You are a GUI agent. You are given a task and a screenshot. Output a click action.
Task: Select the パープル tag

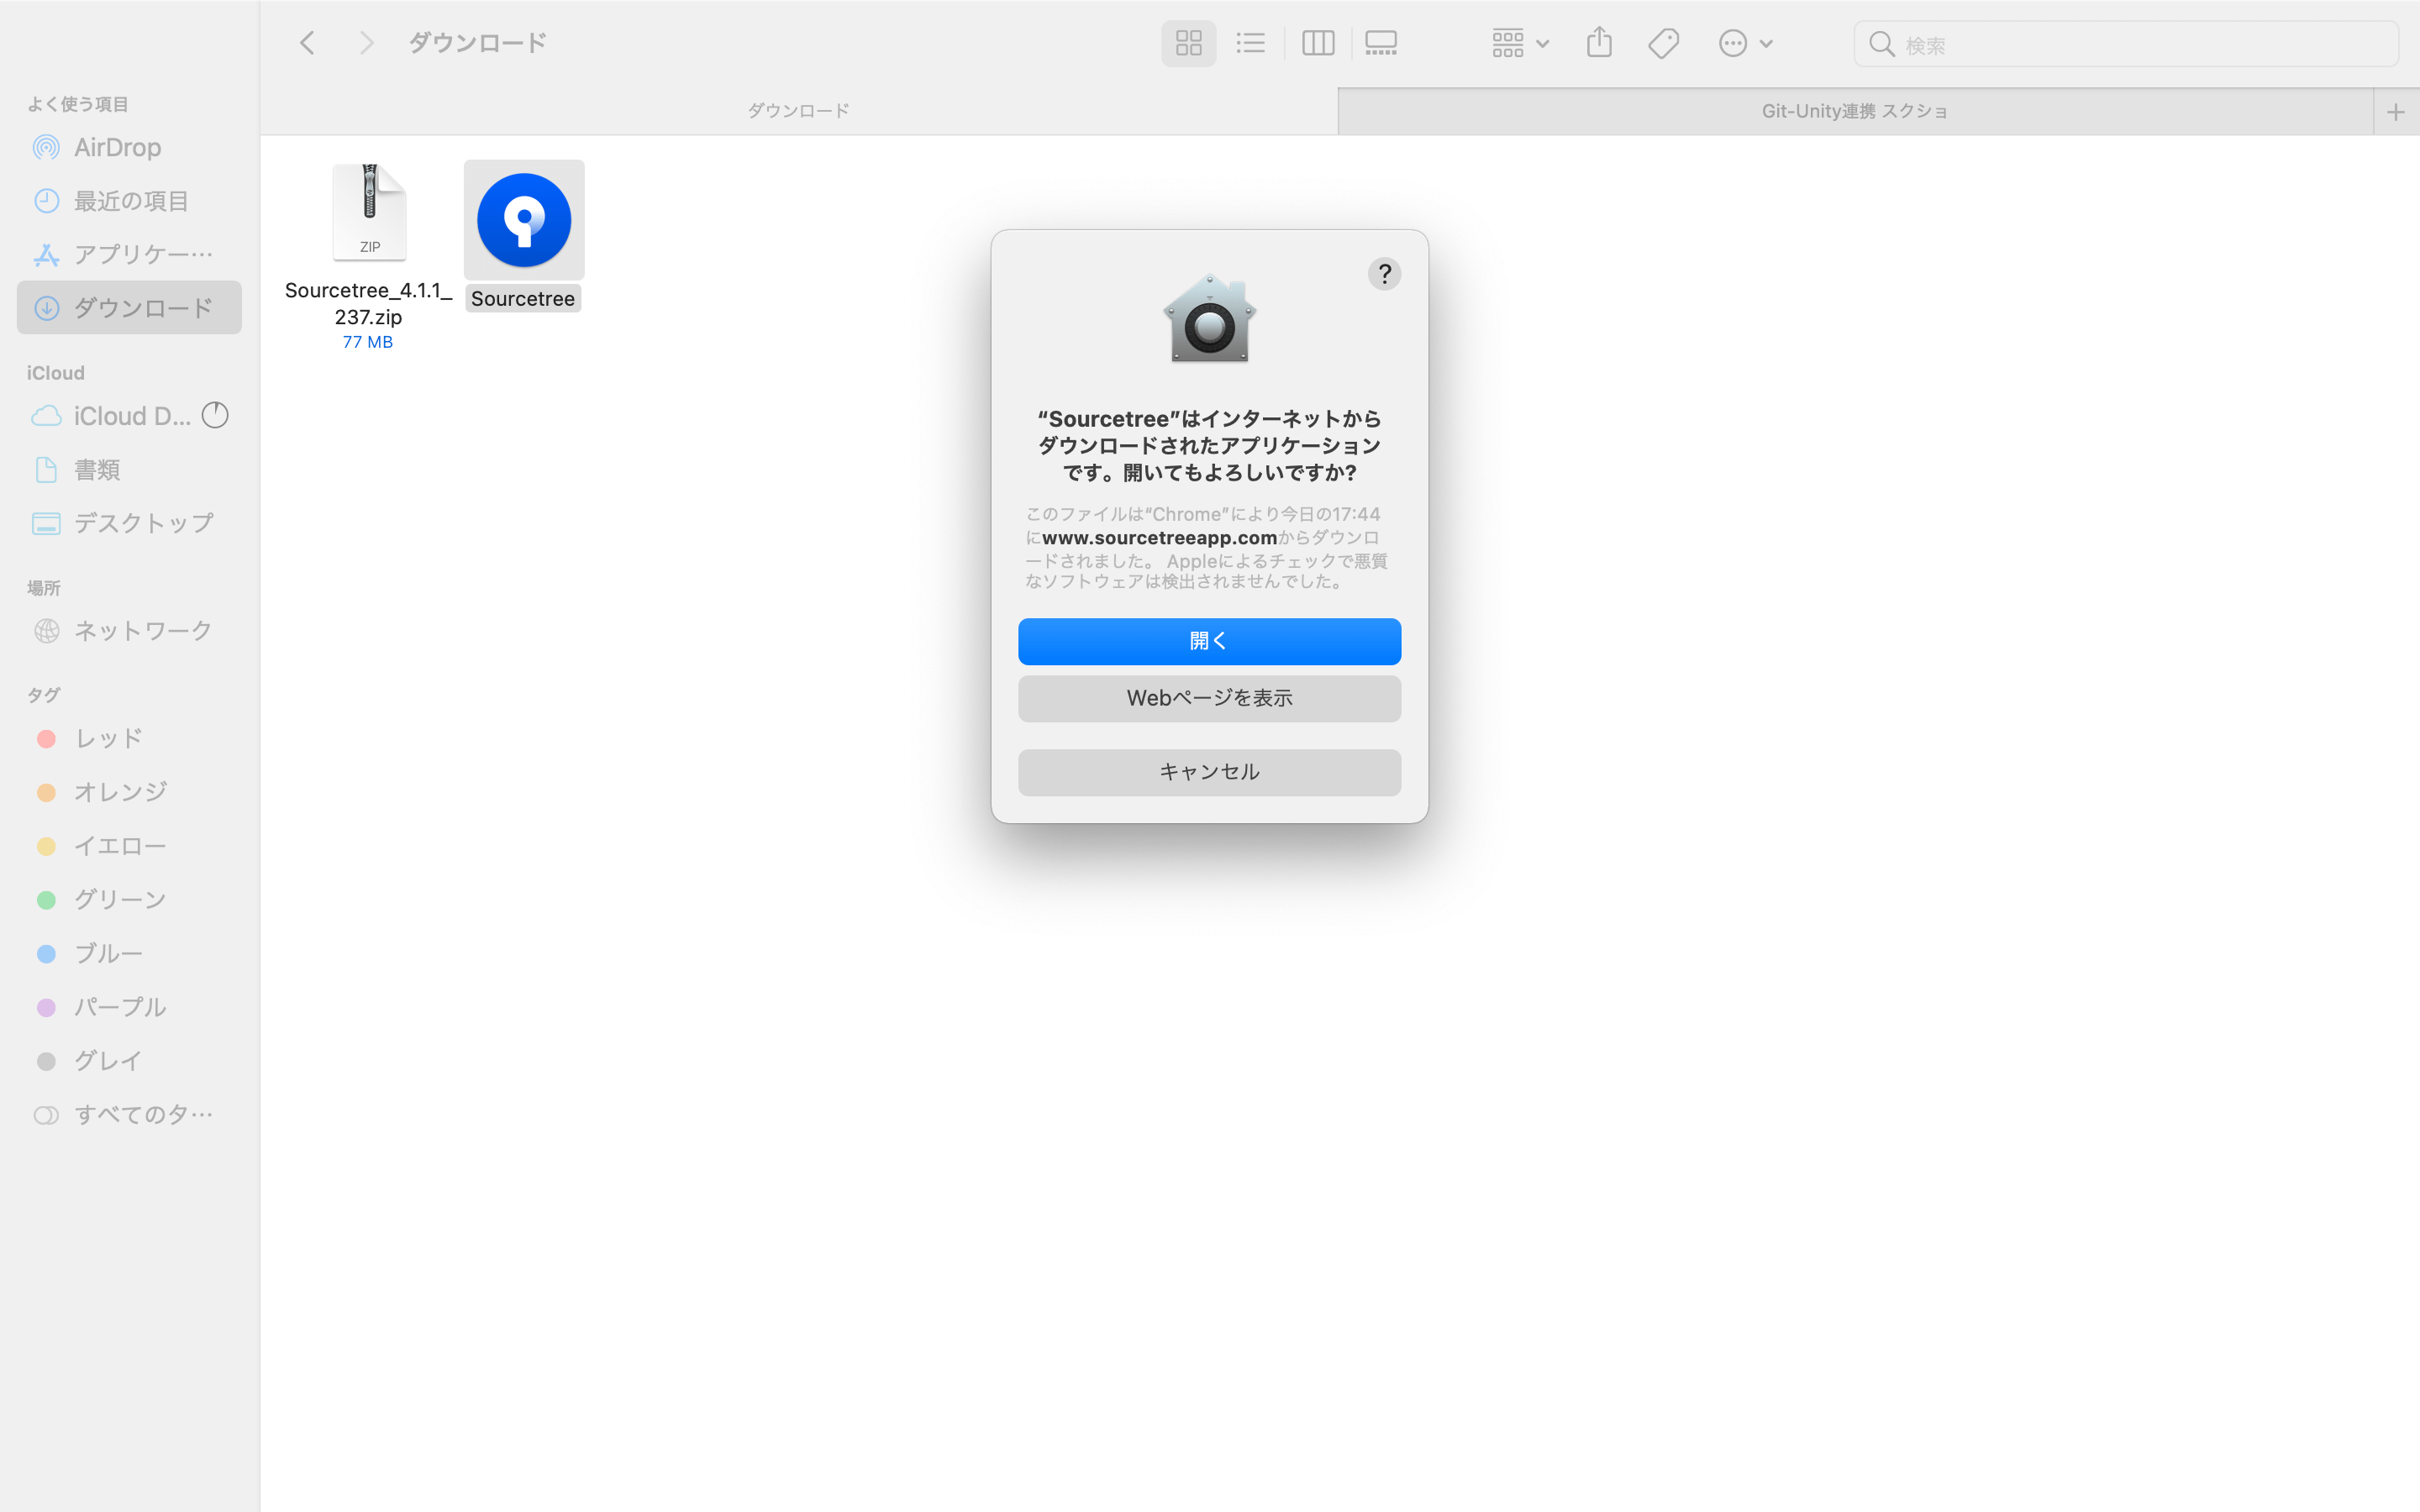[129, 1007]
